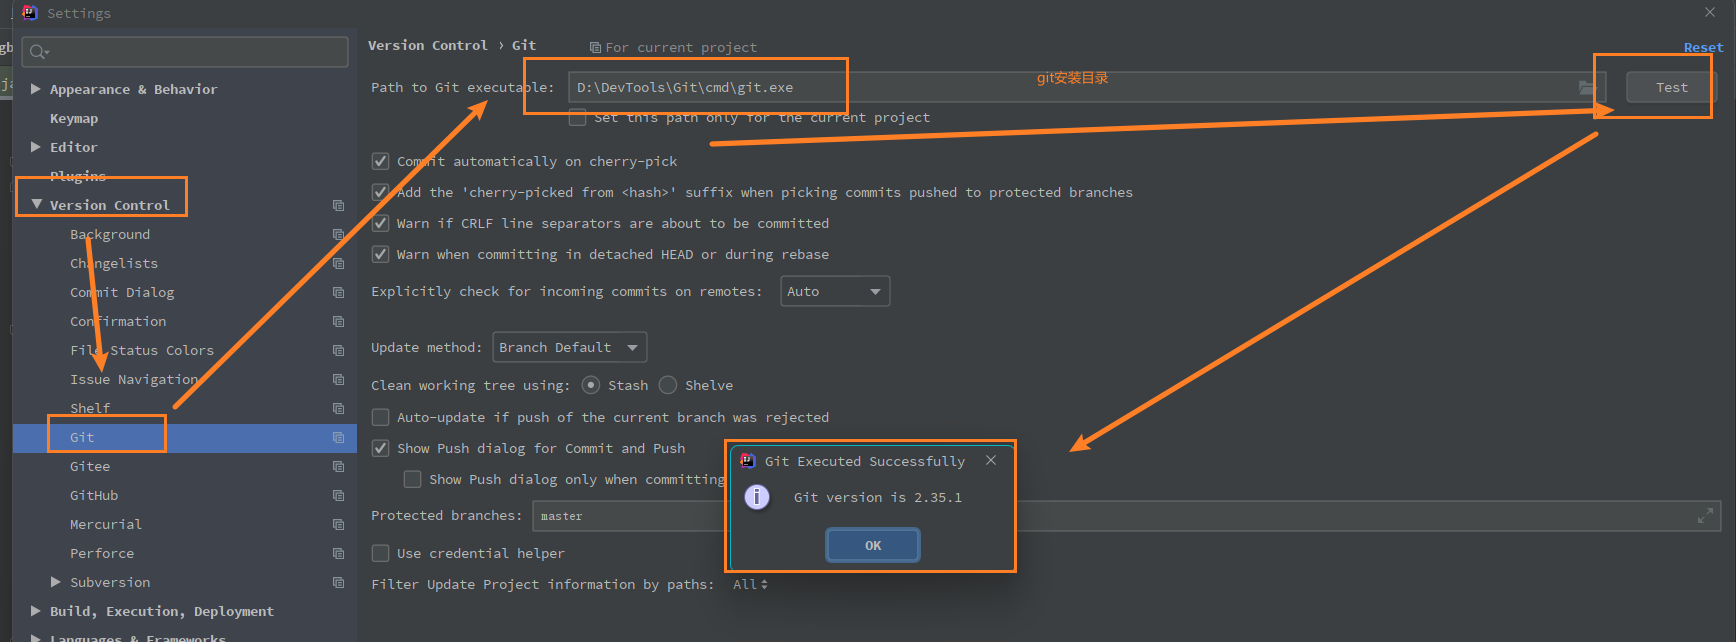Click project-level icon in Confirmation row

338,321
